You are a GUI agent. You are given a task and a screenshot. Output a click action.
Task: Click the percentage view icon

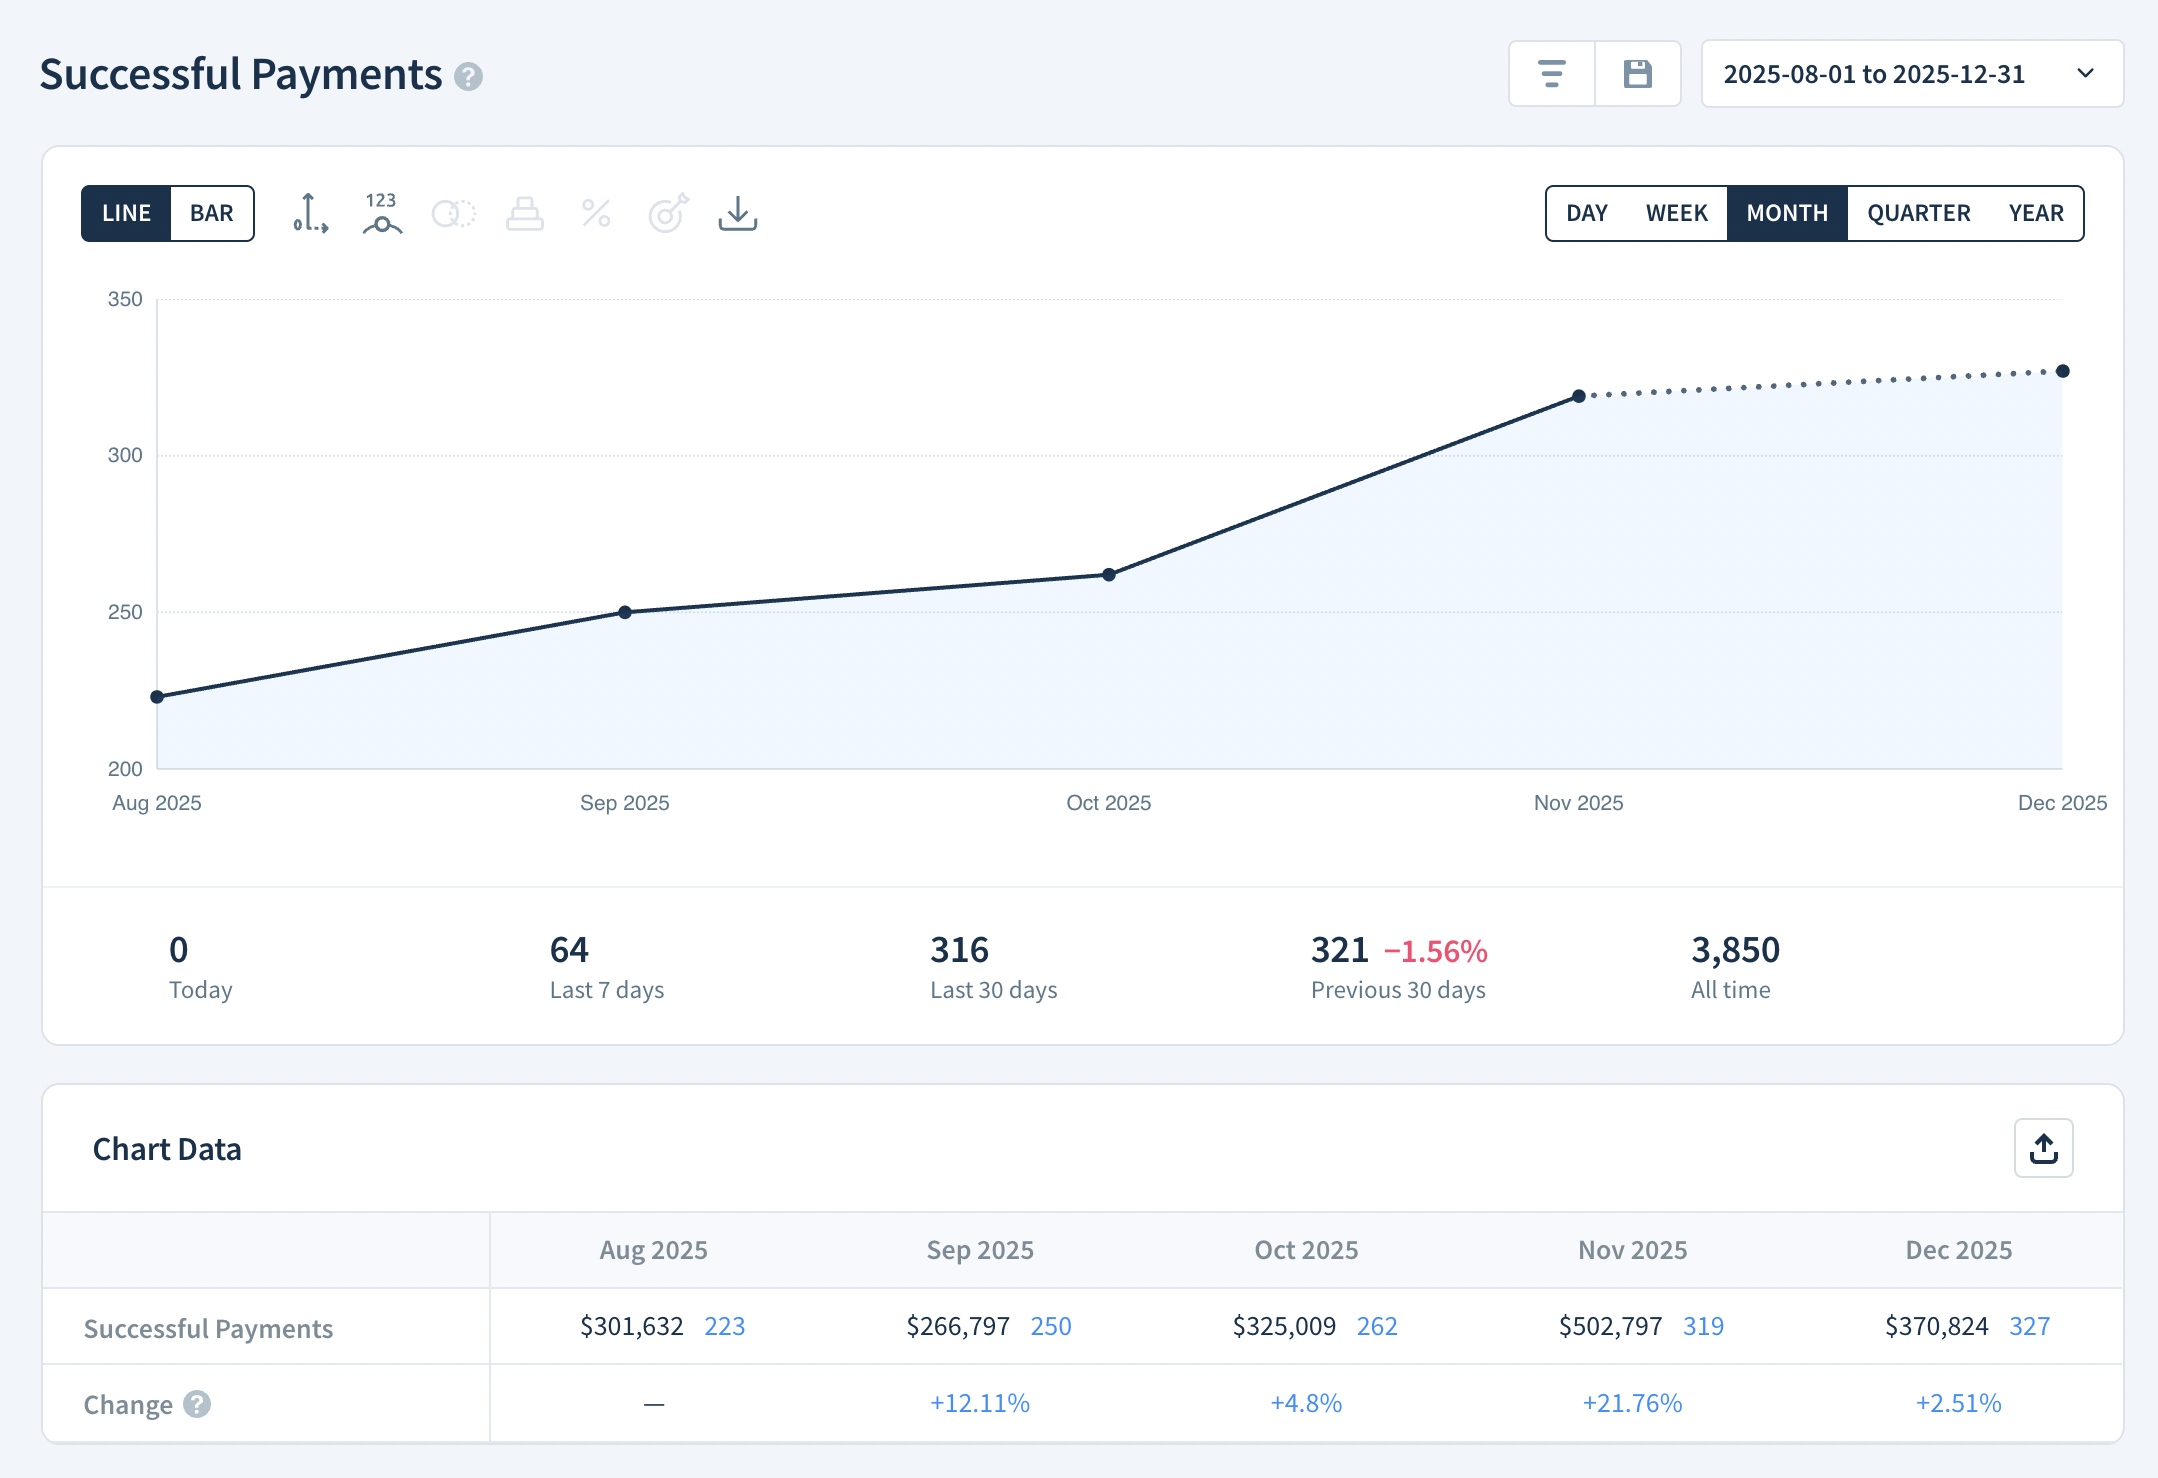pos(596,213)
